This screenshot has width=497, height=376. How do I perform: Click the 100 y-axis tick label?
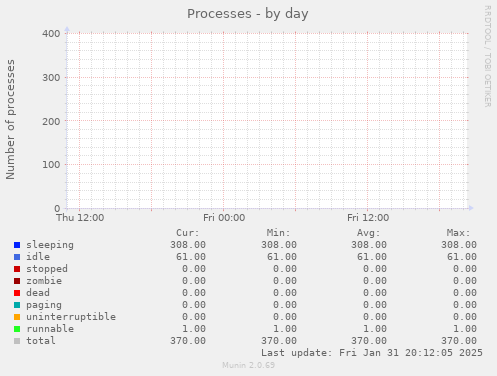(51, 165)
